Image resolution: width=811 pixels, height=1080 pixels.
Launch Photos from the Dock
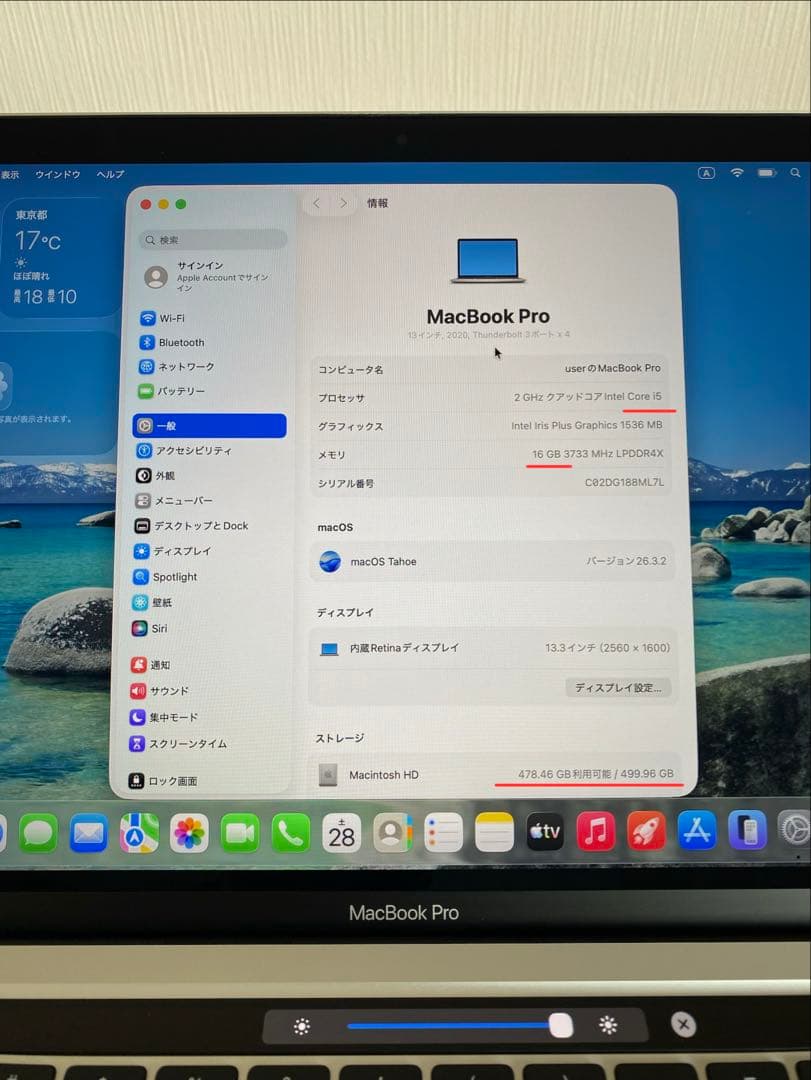189,833
